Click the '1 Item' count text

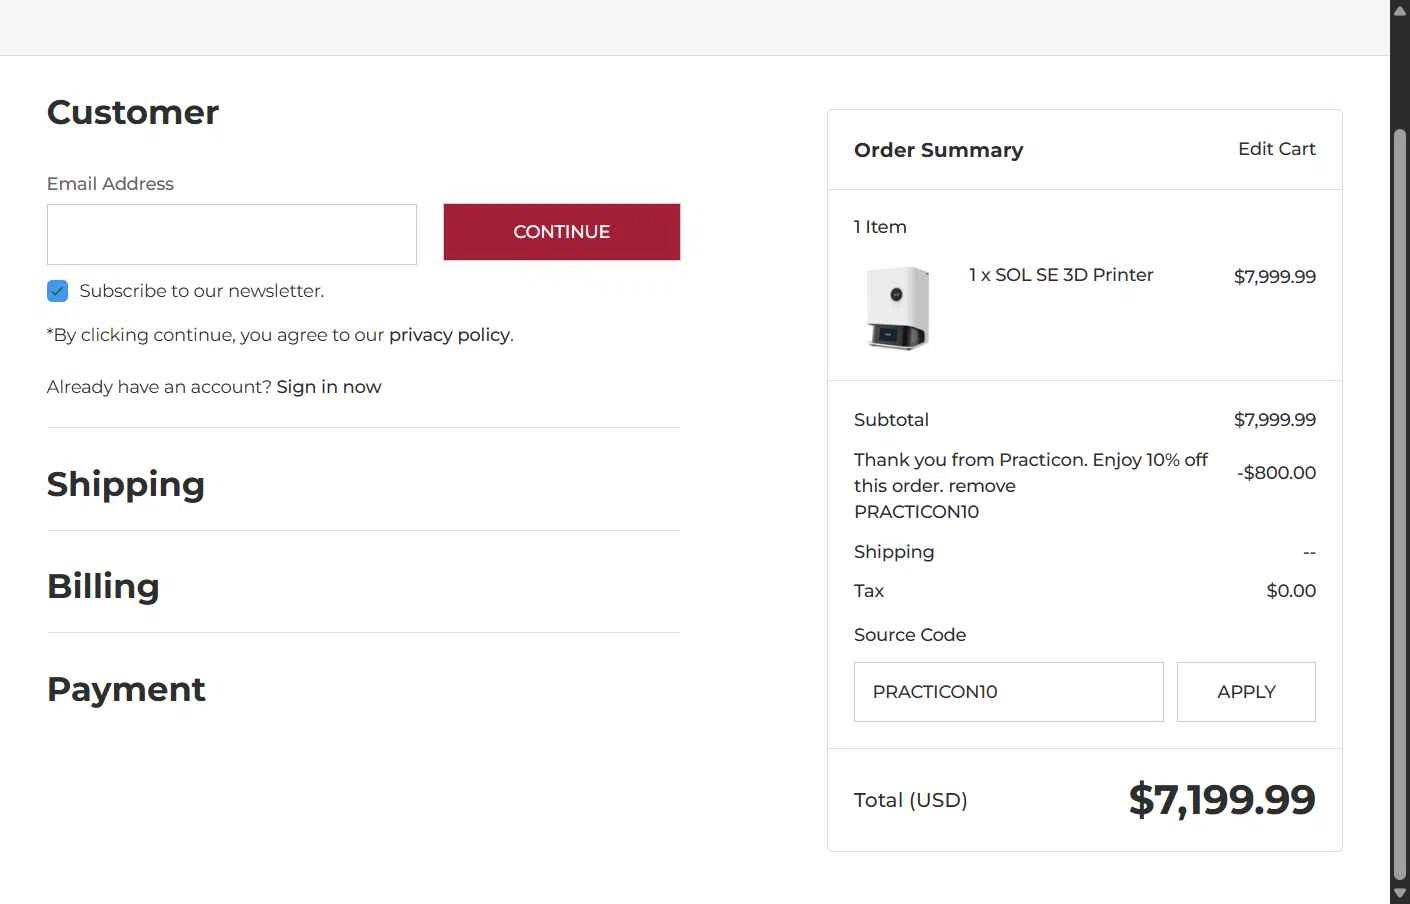tap(880, 227)
